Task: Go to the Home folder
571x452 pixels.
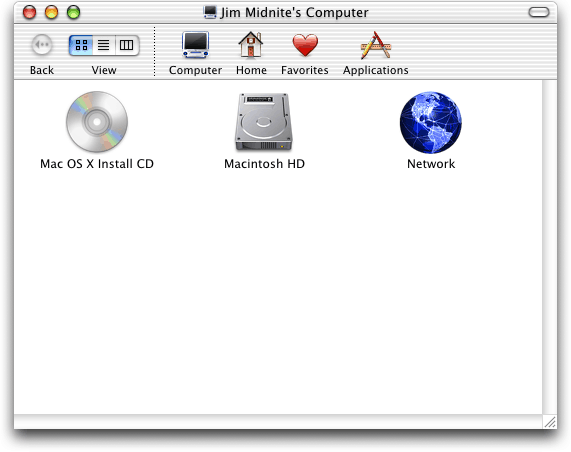Action: pos(251,45)
